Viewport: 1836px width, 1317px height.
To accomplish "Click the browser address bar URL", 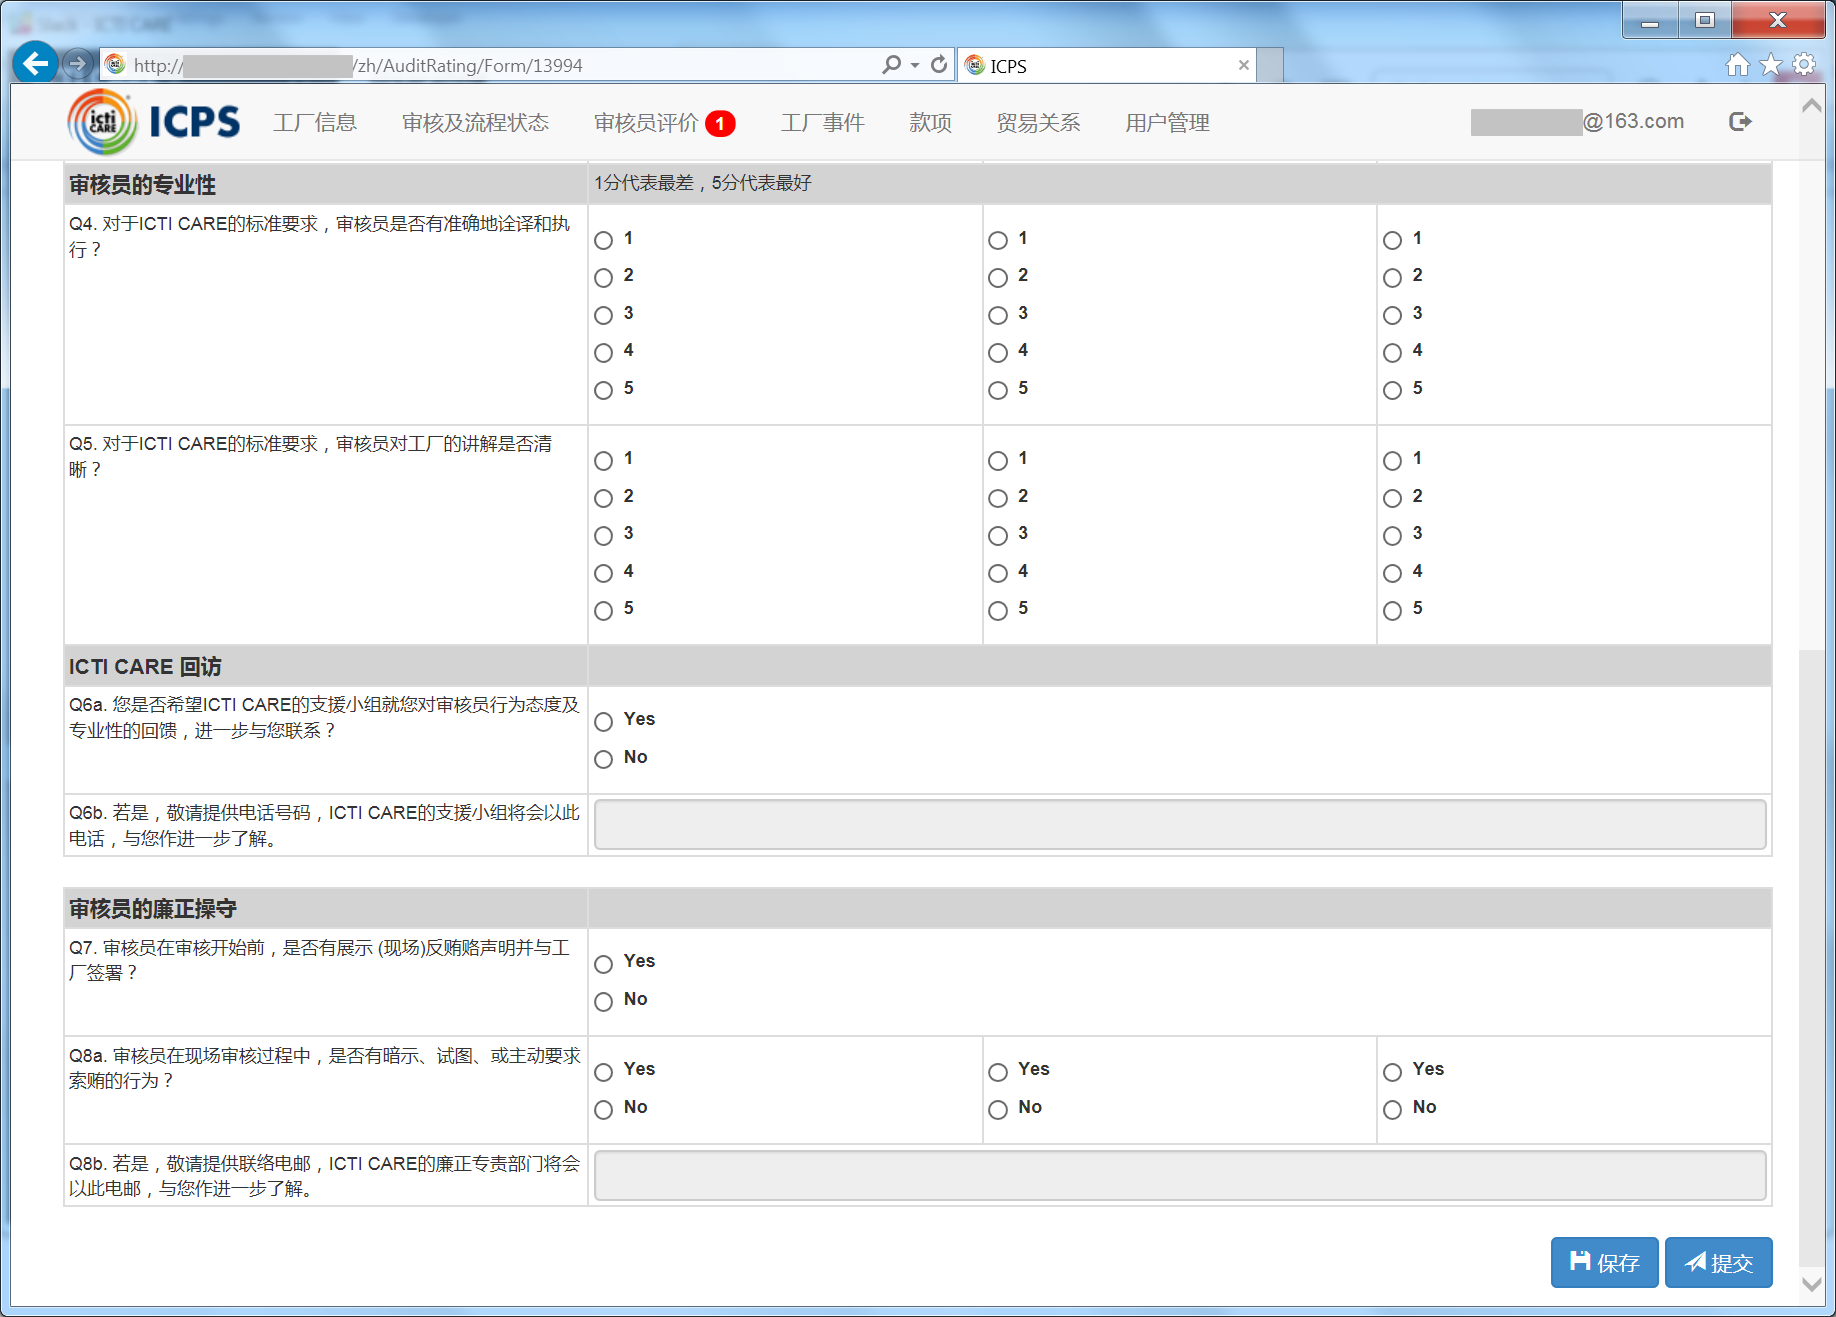I will click(357, 66).
